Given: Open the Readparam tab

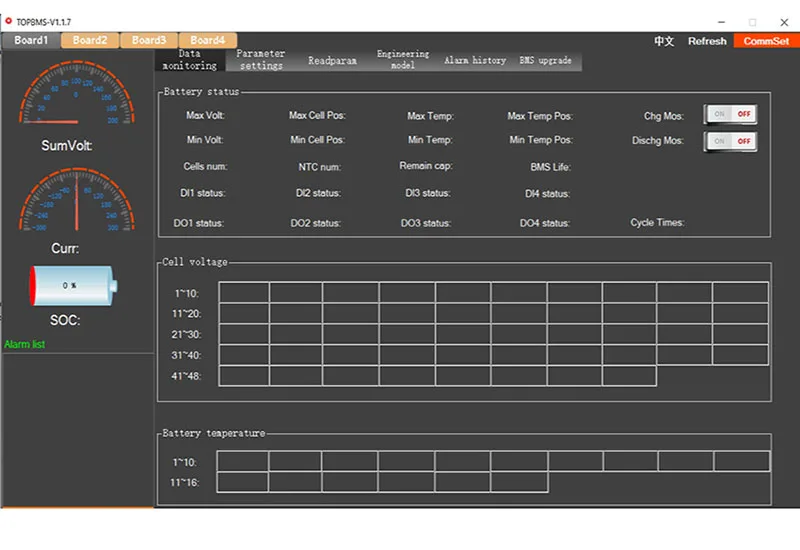Looking at the screenshot, I should 332,61.
